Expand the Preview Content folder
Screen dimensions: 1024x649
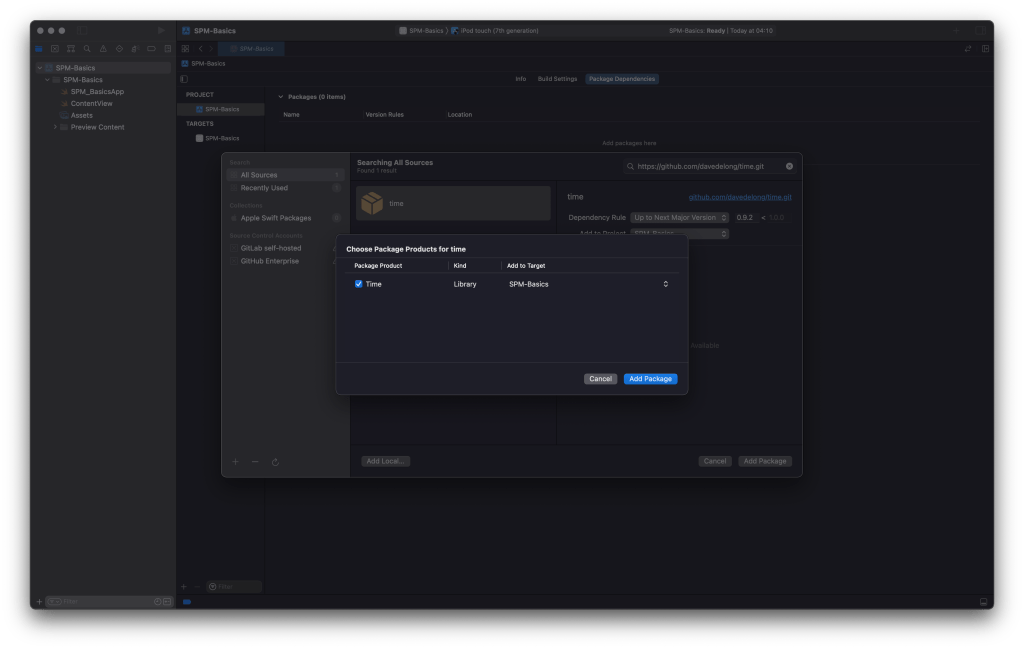tap(55, 127)
